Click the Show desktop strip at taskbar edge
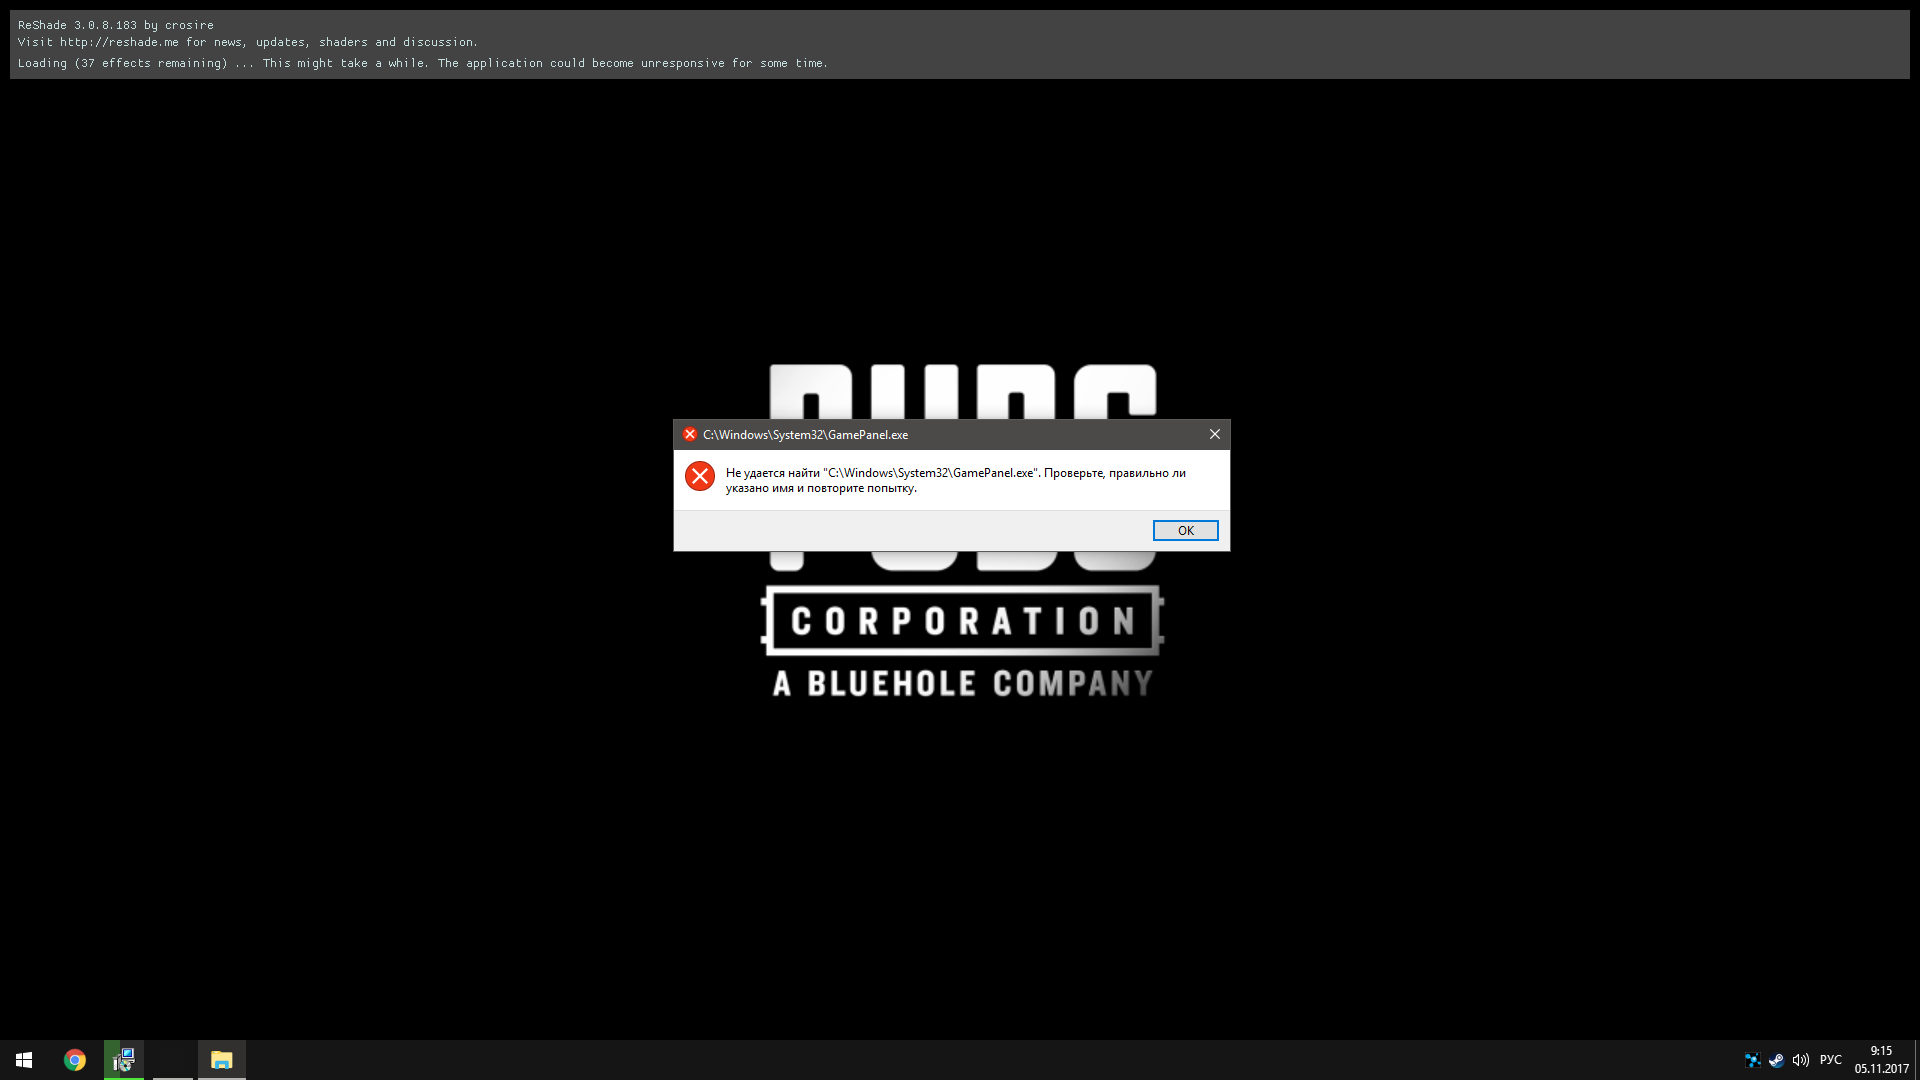The image size is (1920, 1080). pyautogui.click(x=1916, y=1060)
